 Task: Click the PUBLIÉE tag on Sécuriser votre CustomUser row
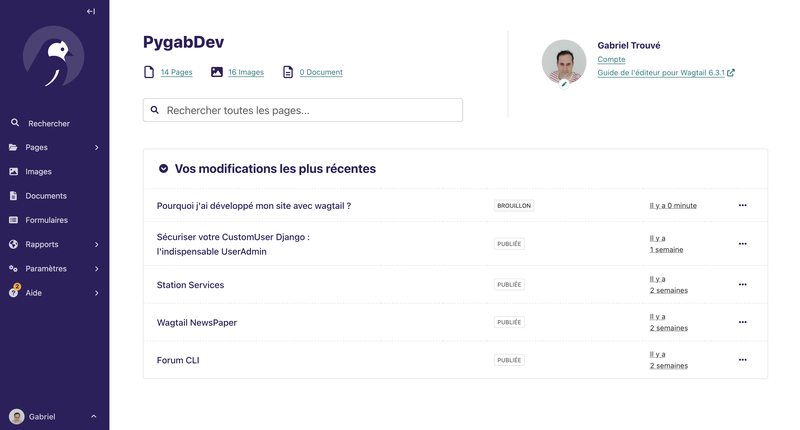(x=509, y=244)
